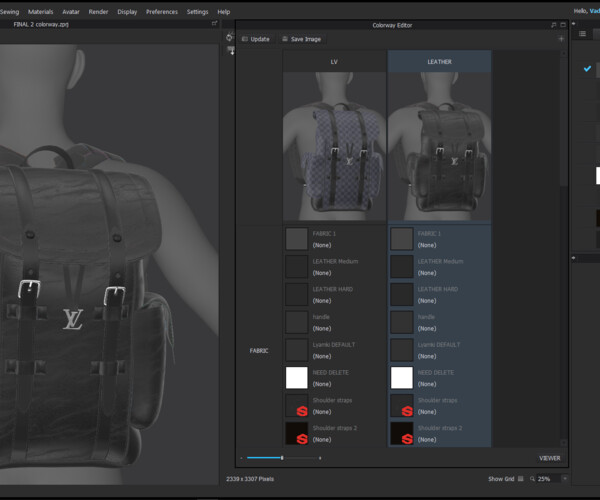Screen dimensions: 600x500
Task: Open the Avatar menu
Action: (71, 12)
